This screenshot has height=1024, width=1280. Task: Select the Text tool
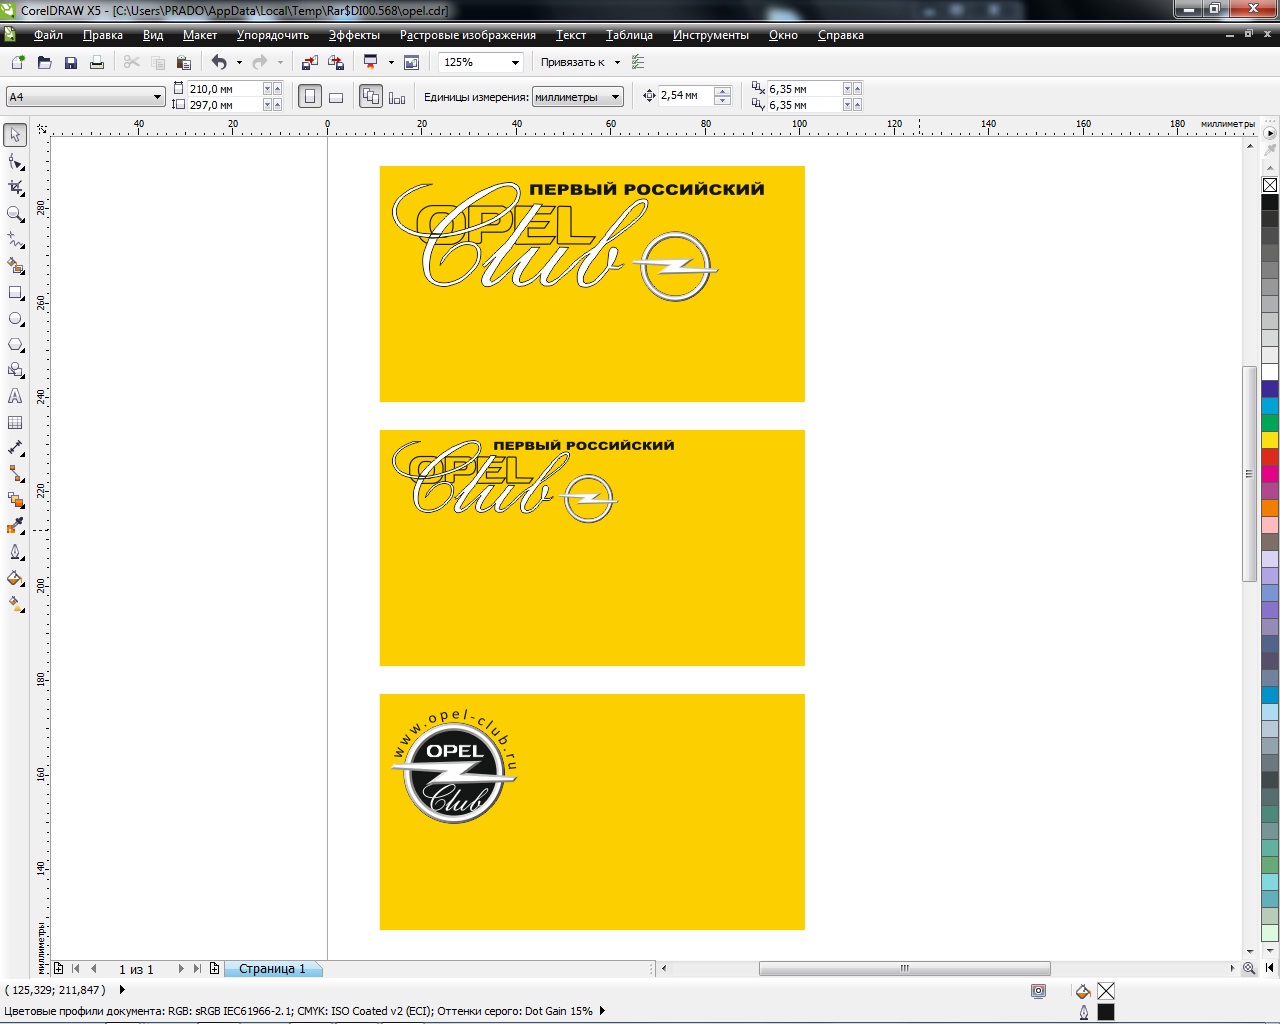click(15, 396)
